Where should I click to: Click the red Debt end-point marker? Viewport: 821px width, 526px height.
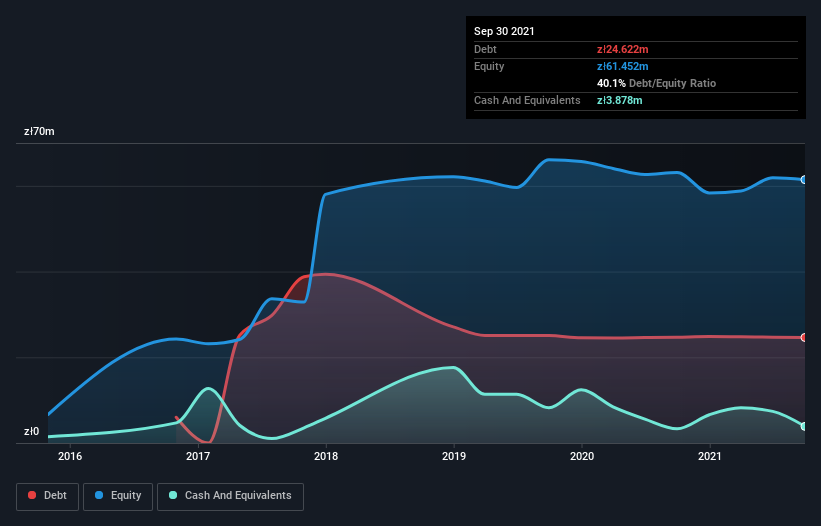pos(804,338)
